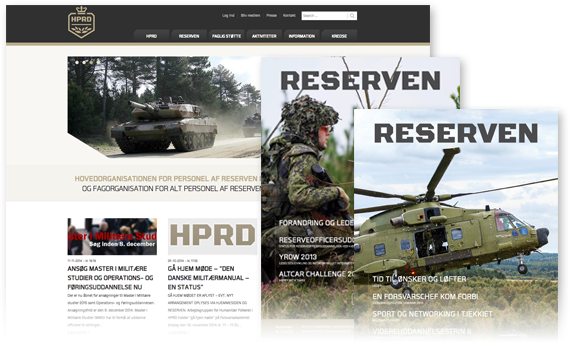570x360 pixels.
Task: Open the RESERVEN navigation tab
Action: pyautogui.click(x=189, y=36)
